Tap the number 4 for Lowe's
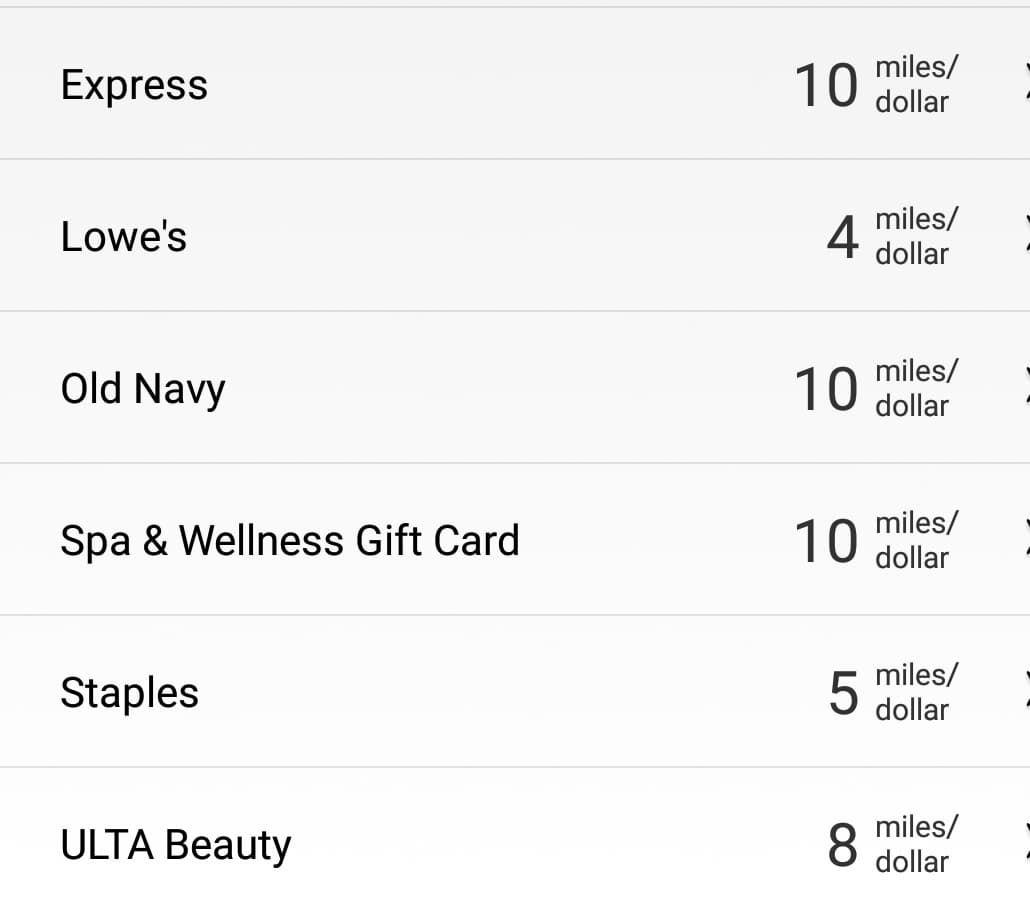 (842, 238)
